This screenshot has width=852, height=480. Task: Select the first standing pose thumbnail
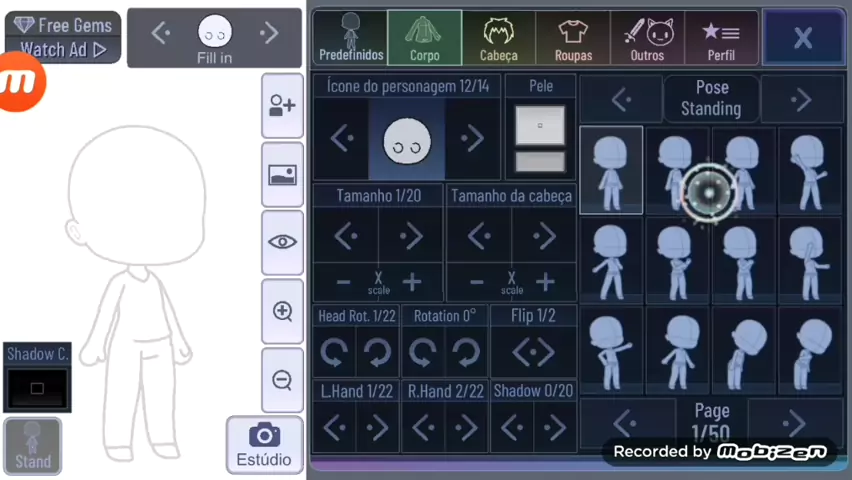(x=611, y=169)
